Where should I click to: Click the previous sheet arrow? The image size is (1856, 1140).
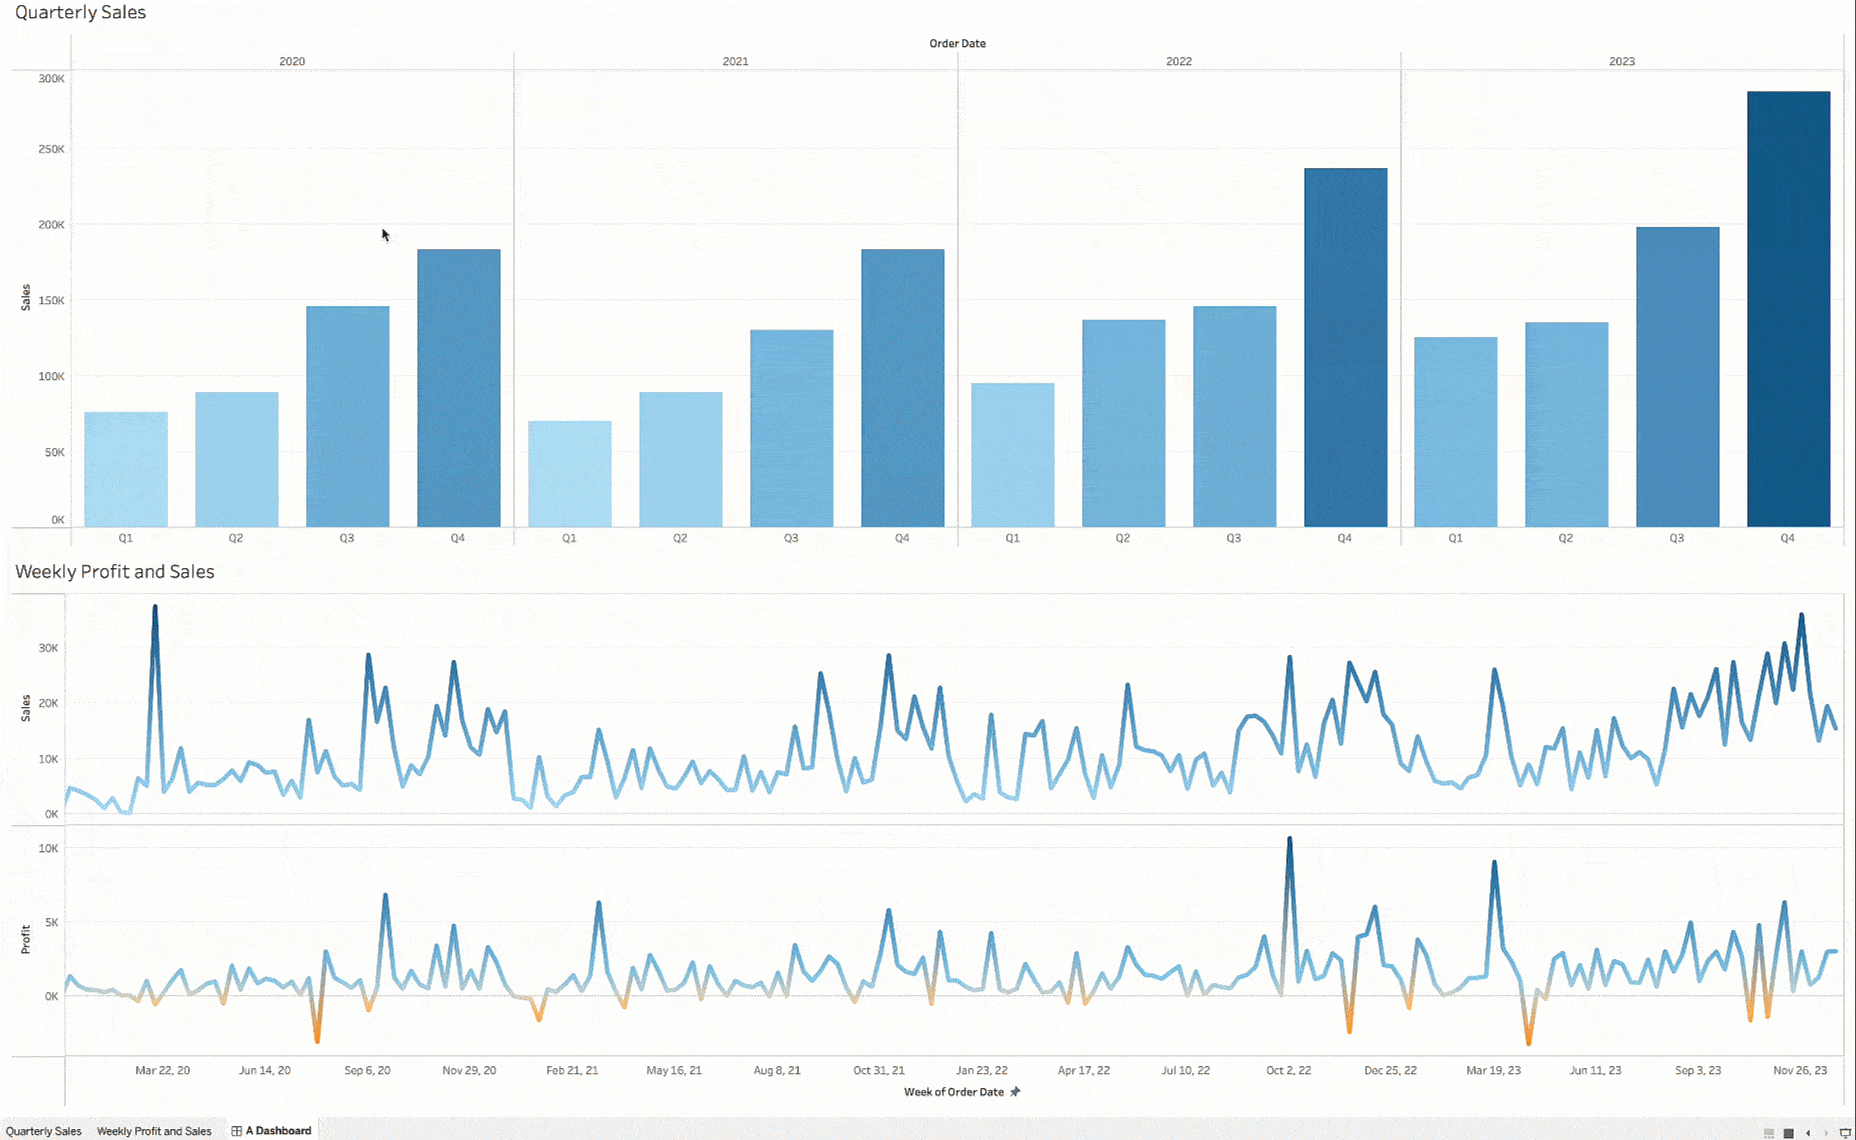click(1807, 1132)
